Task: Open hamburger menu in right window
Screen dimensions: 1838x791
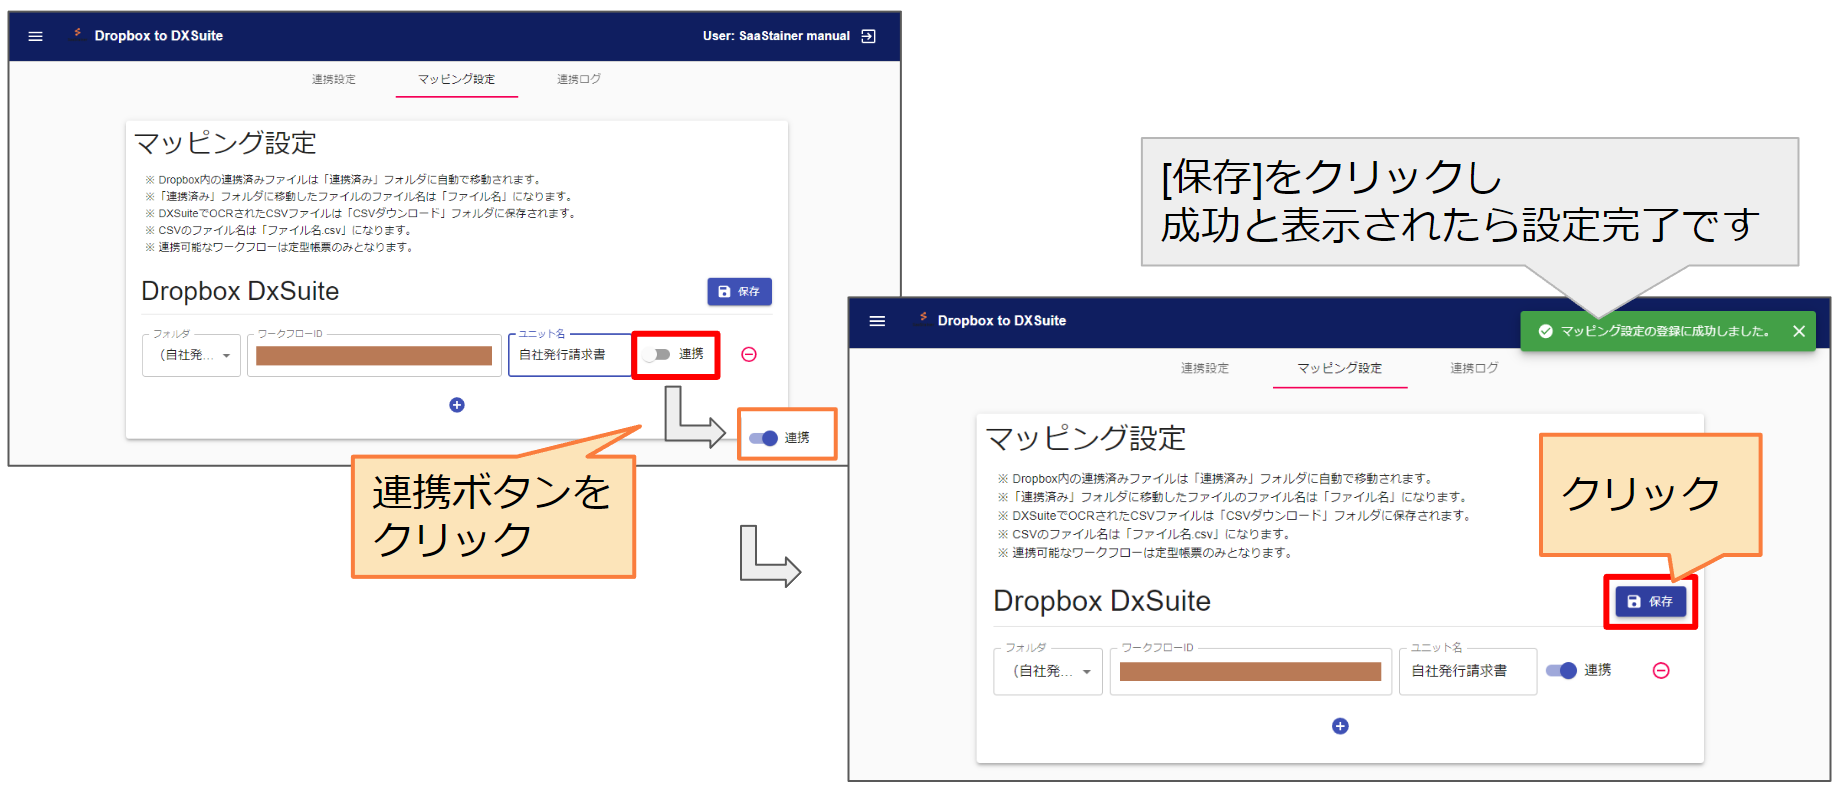Action: (x=878, y=321)
